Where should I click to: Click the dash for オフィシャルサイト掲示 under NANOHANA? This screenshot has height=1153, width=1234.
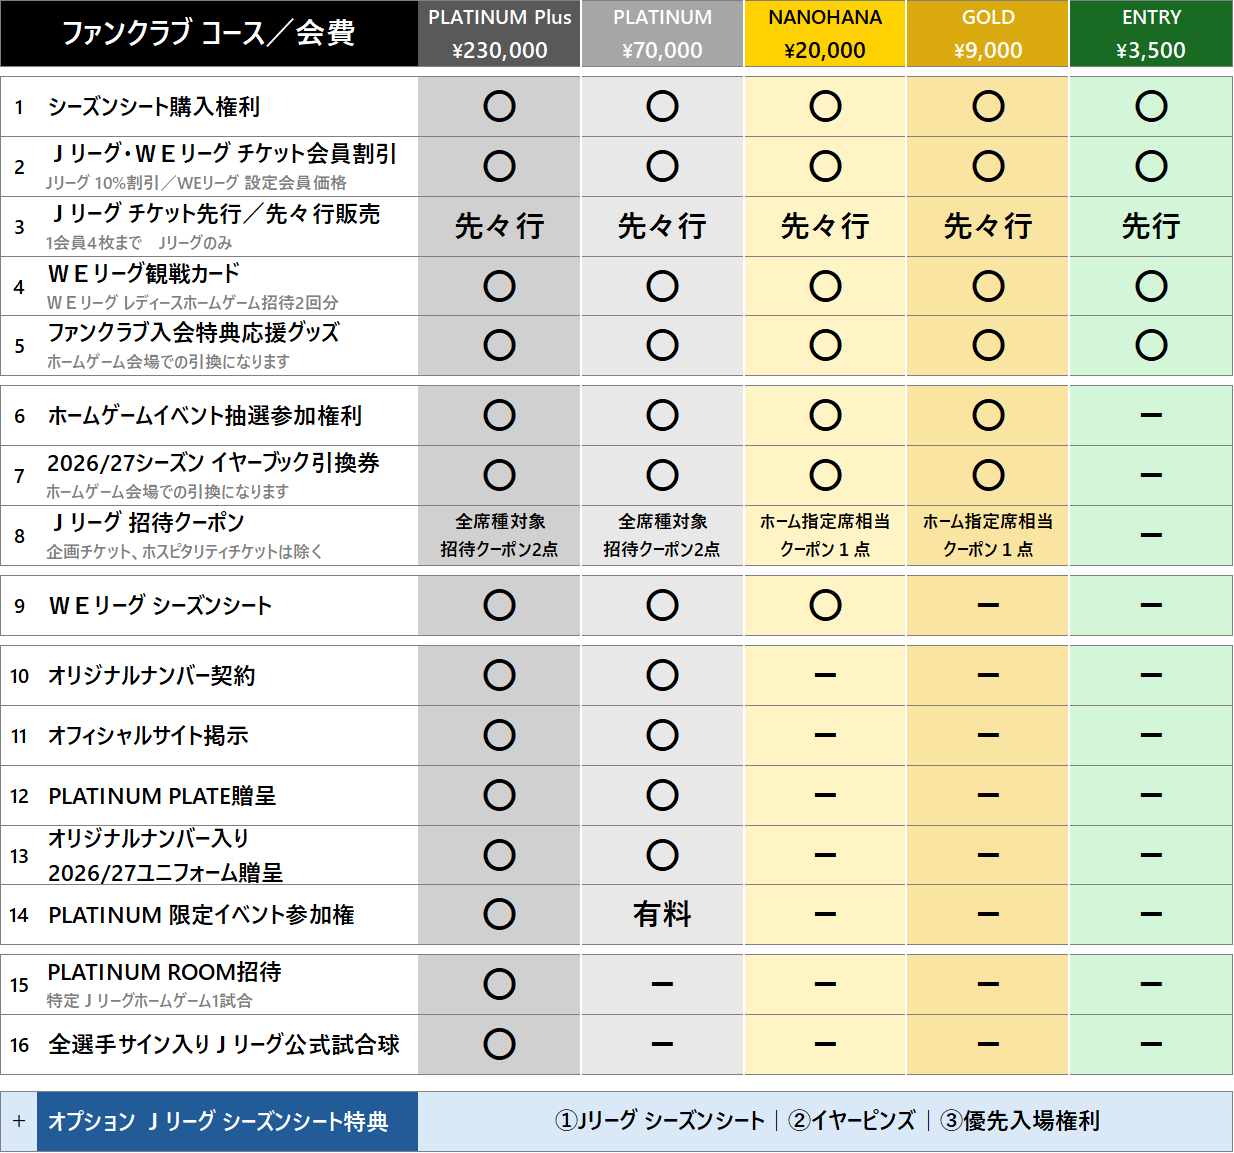click(825, 735)
